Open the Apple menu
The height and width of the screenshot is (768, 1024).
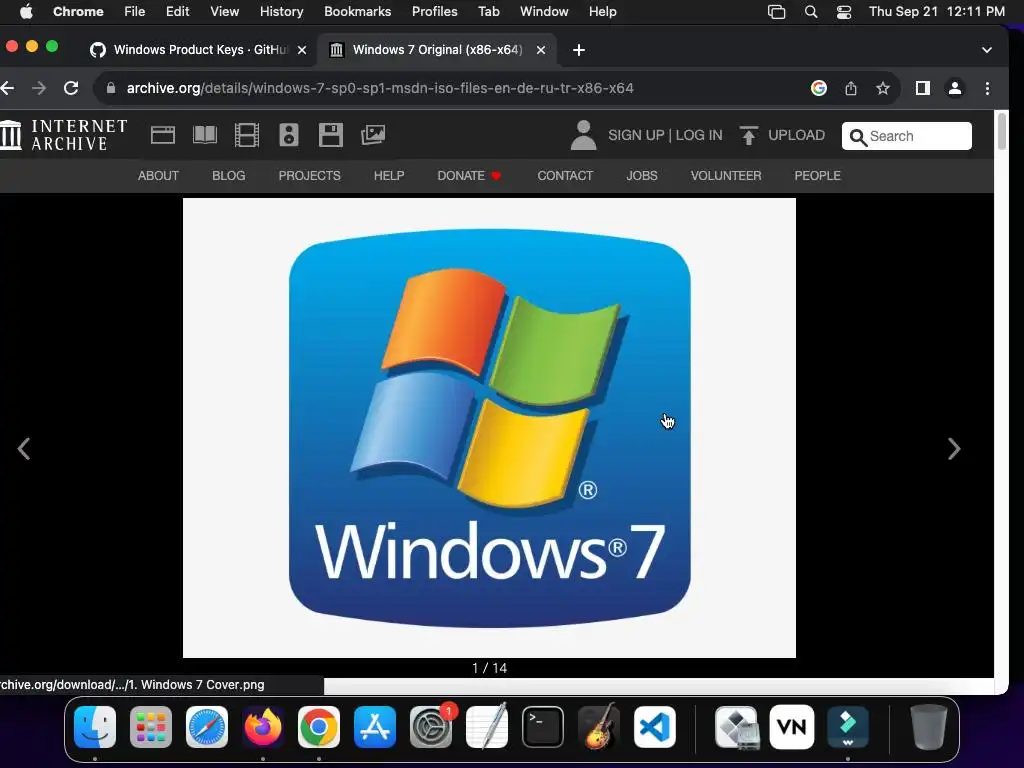[26, 12]
